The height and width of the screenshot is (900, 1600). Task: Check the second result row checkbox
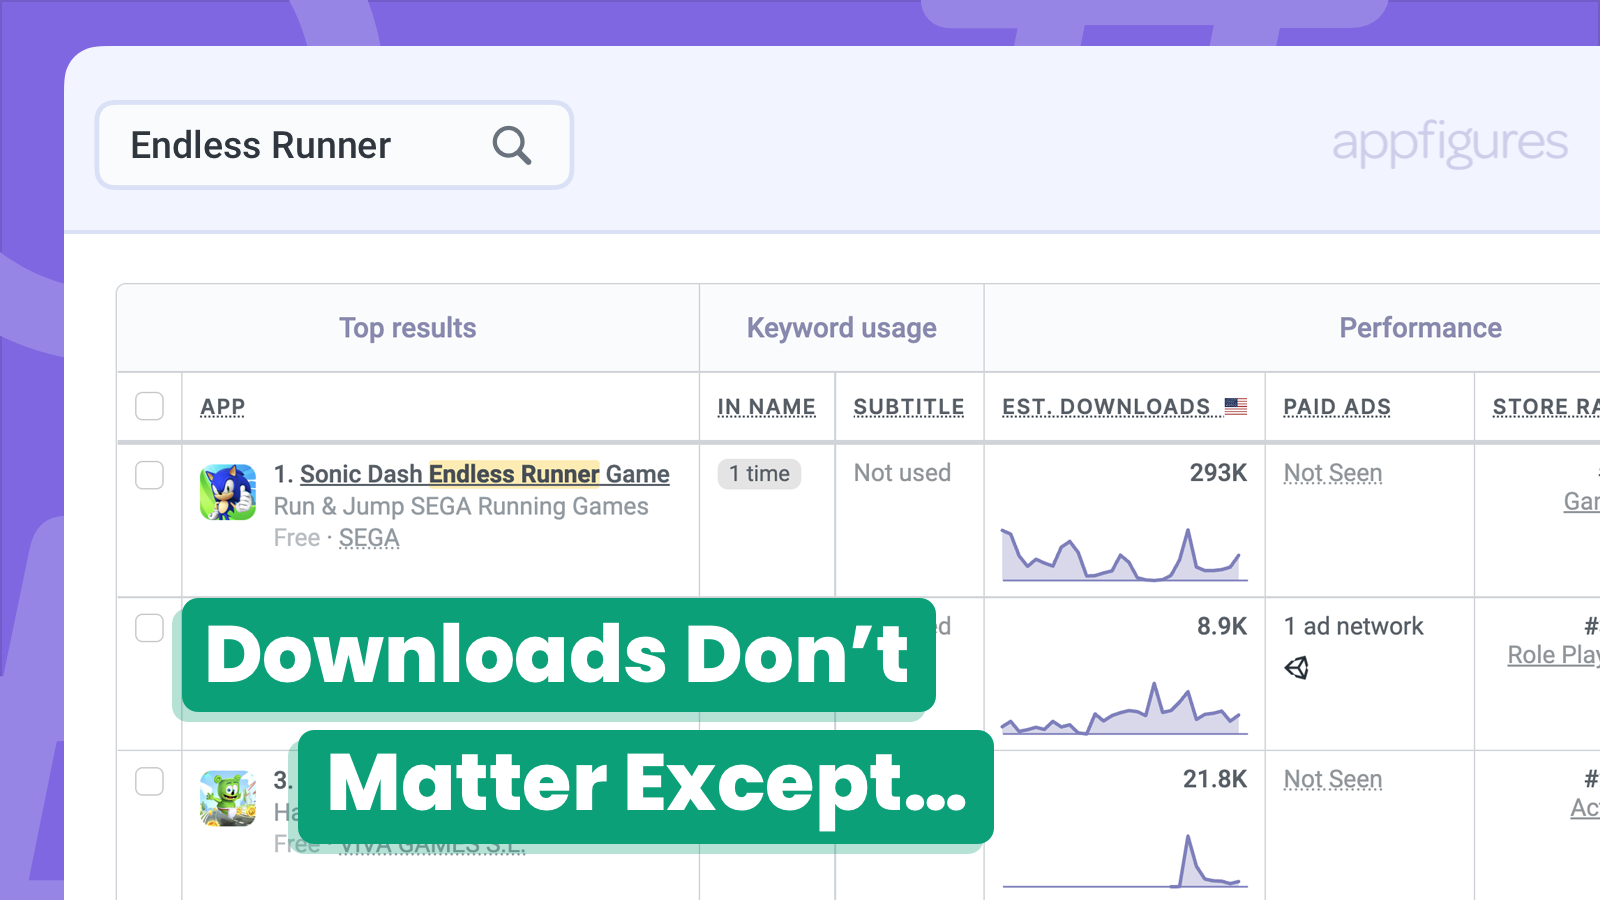[149, 627]
